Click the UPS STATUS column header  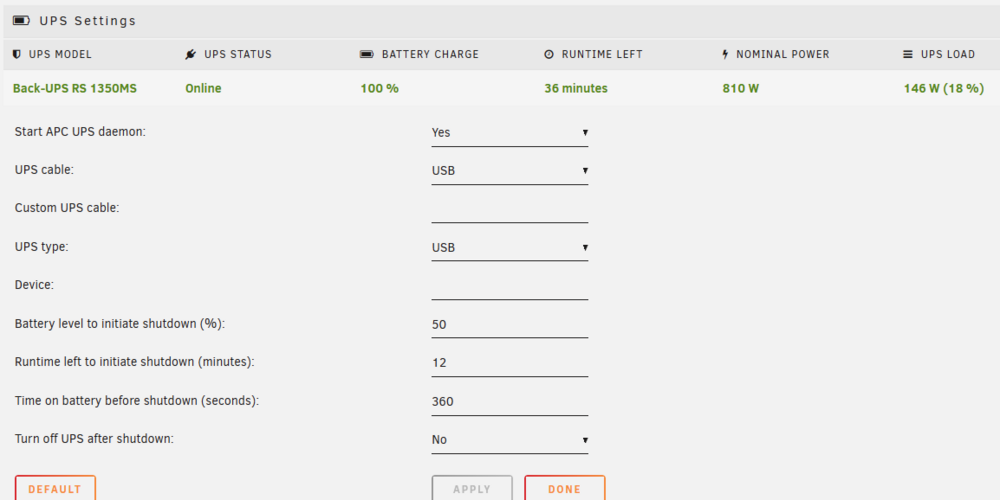point(238,54)
